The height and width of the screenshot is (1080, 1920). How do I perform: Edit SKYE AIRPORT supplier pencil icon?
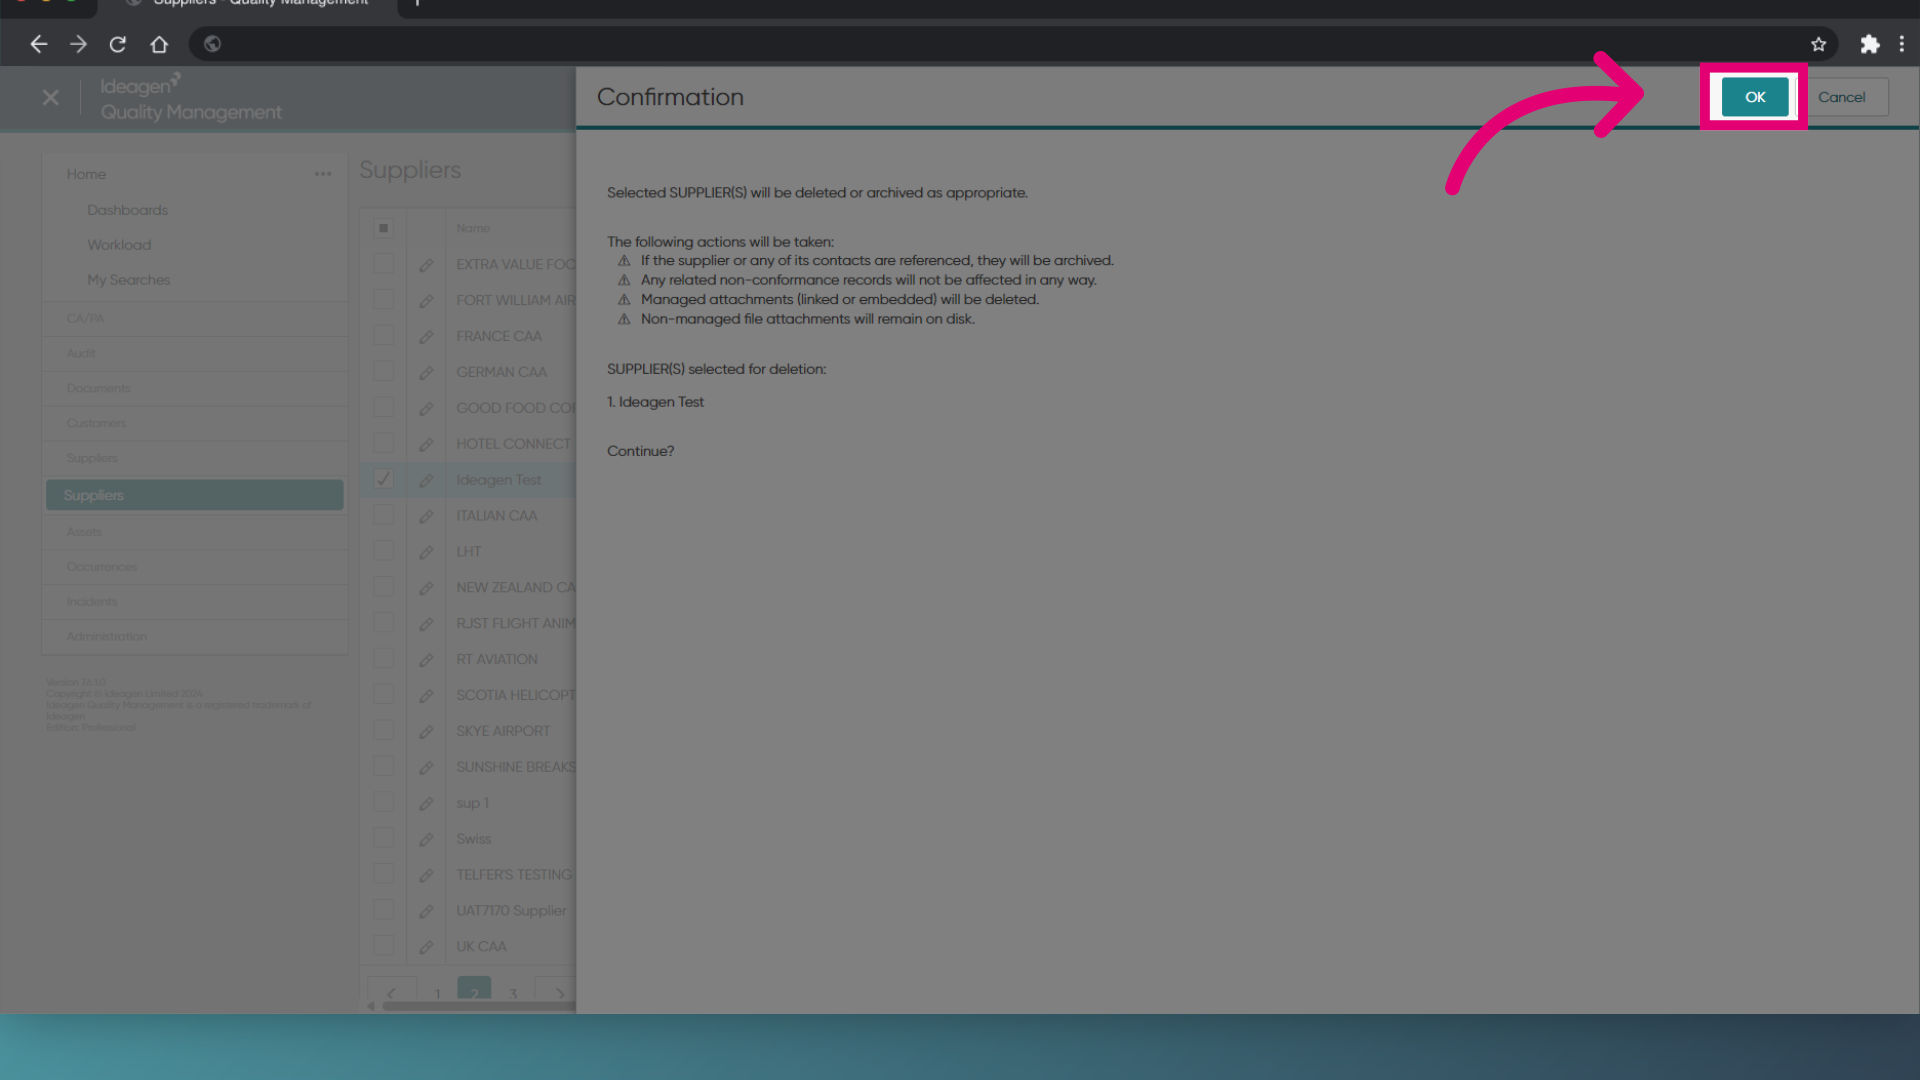426,732
